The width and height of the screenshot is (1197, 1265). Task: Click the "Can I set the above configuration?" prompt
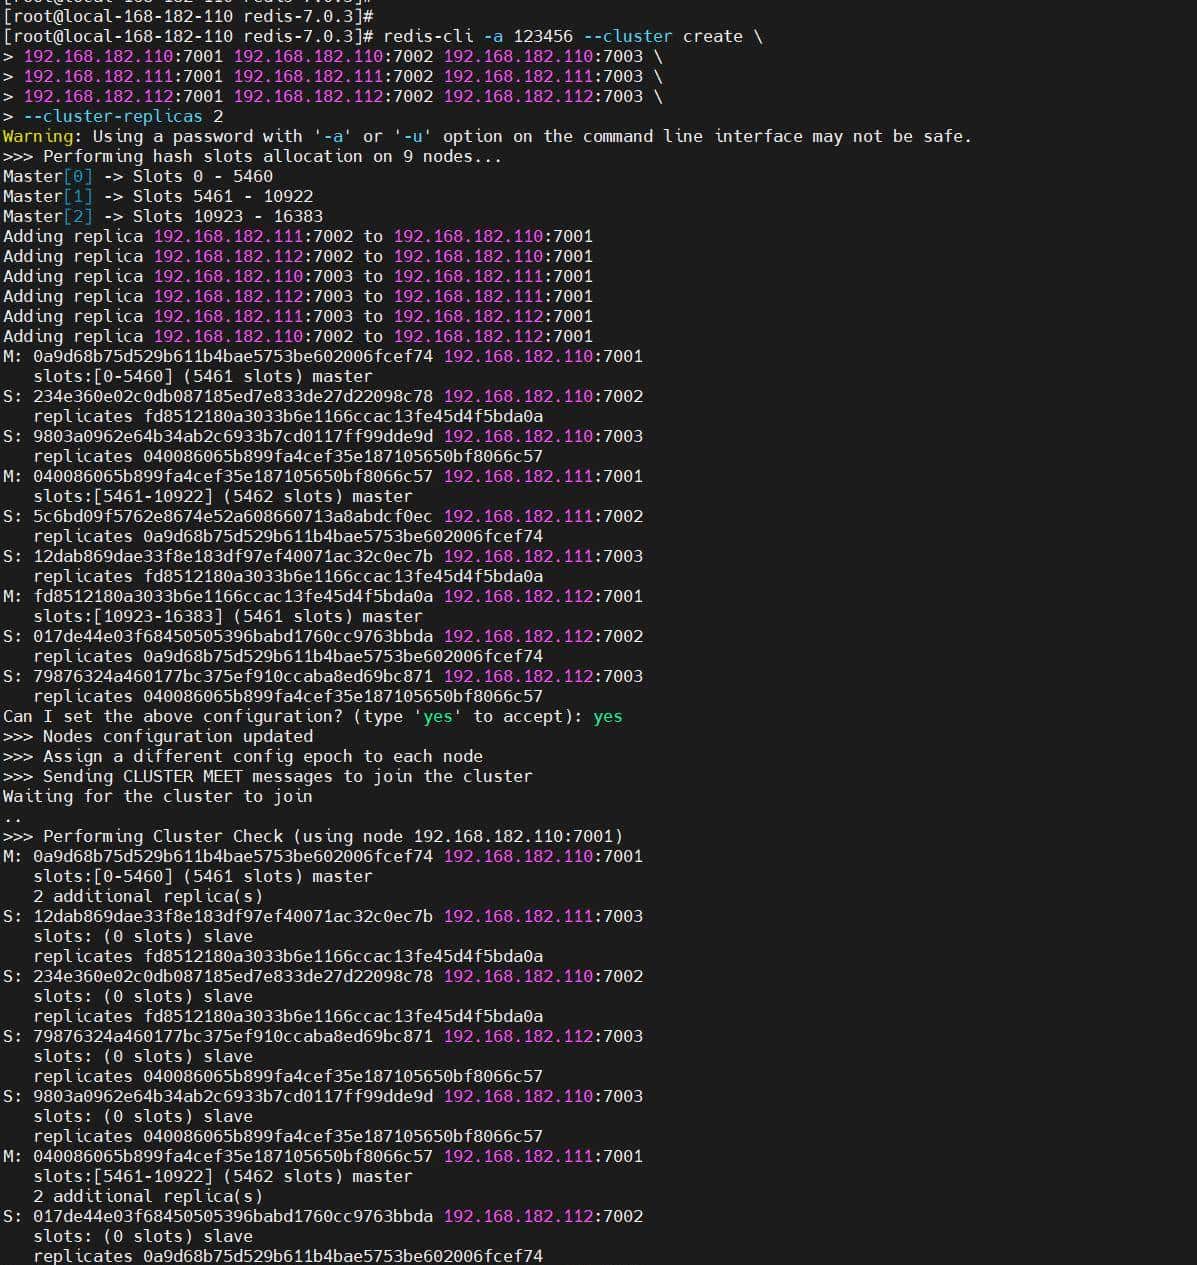pos(202,717)
